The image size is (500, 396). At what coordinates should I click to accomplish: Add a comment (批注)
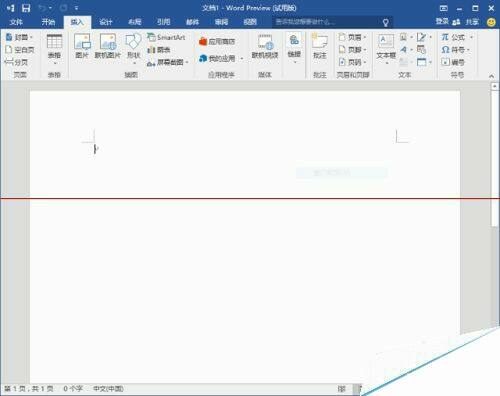coord(320,46)
